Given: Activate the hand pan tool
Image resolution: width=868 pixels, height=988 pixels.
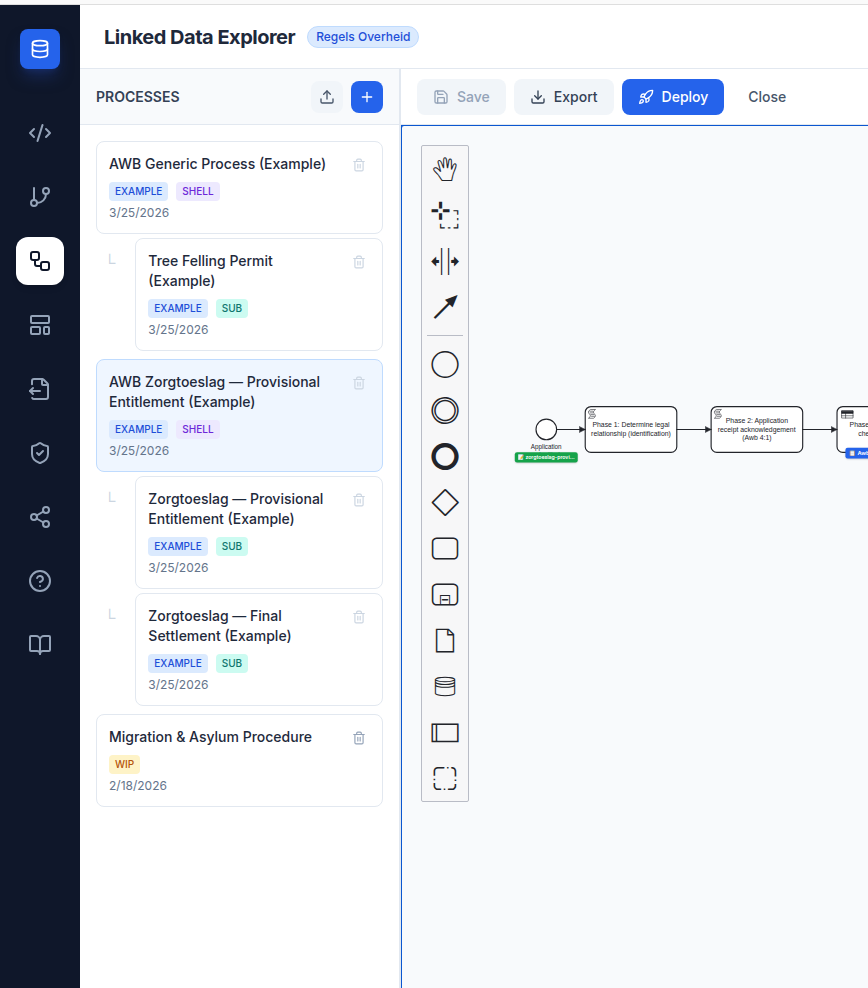Looking at the screenshot, I should point(445,168).
